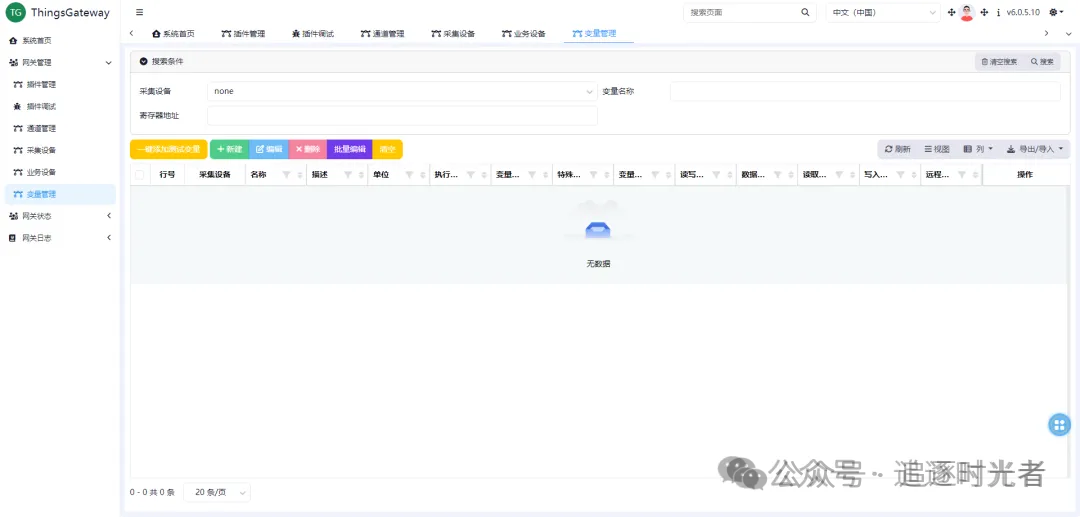This screenshot has height=517, width=1080.
Task: Collapse the 搜索条件 panel toggle
Action: [144, 61]
